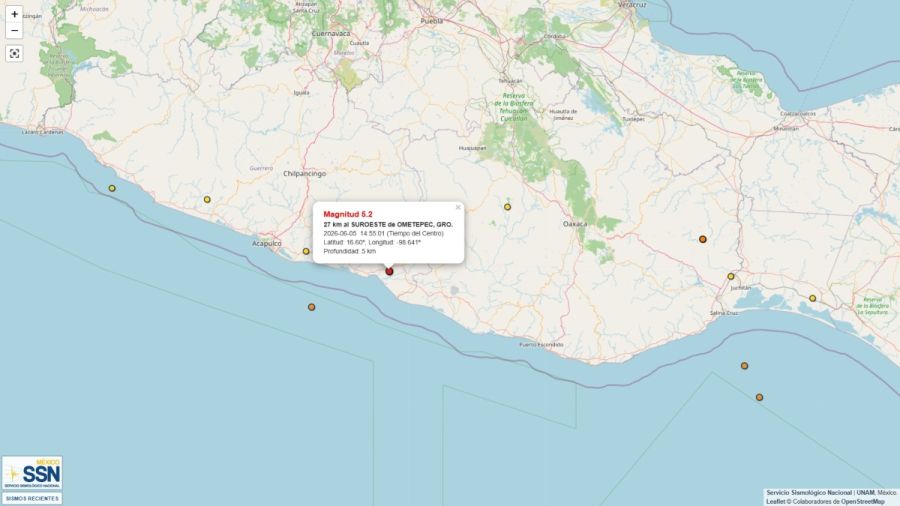The image size is (900, 506).
Task: Select yellow marker near Juchitán
Action: [731, 277]
